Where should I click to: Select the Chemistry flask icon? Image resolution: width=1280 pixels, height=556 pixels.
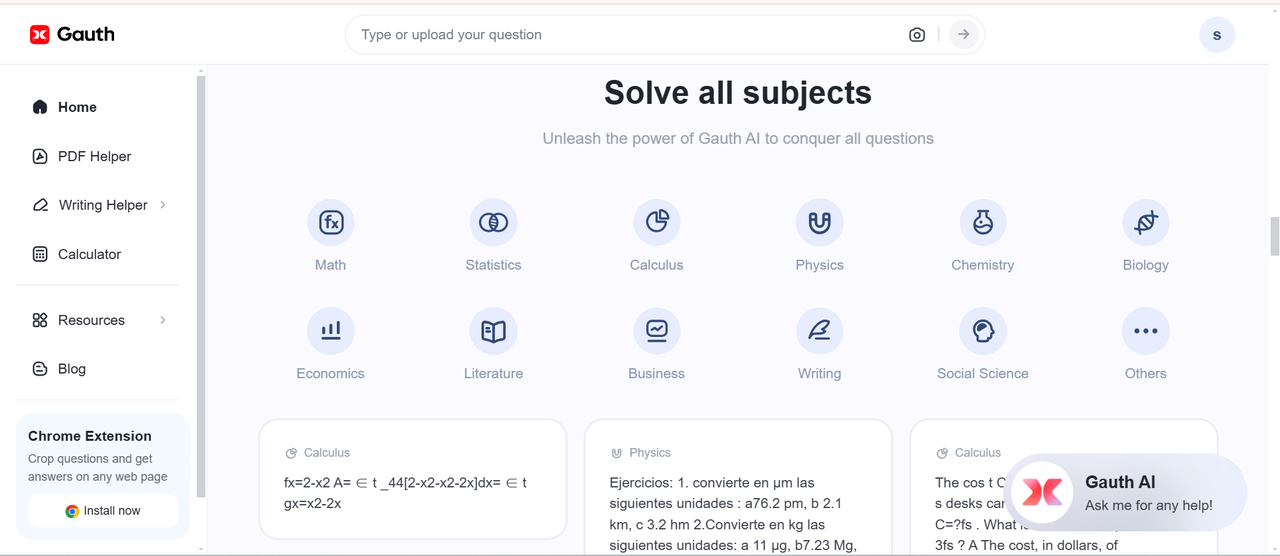983,222
